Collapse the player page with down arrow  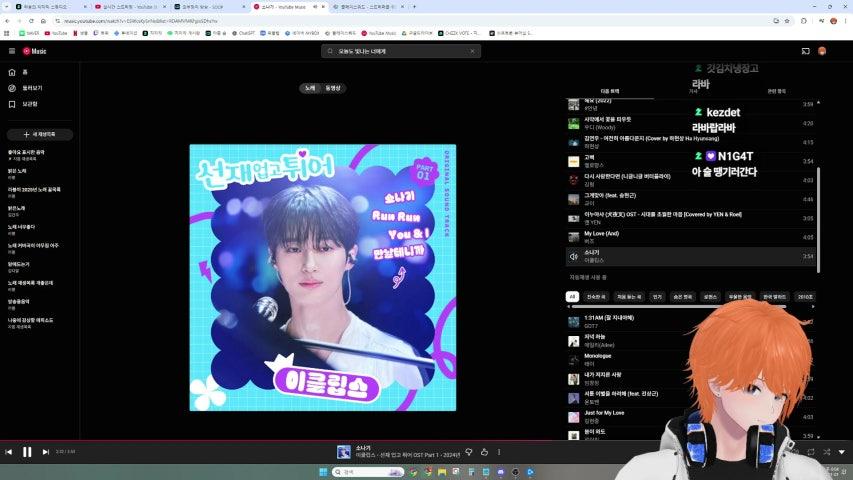coord(842,452)
